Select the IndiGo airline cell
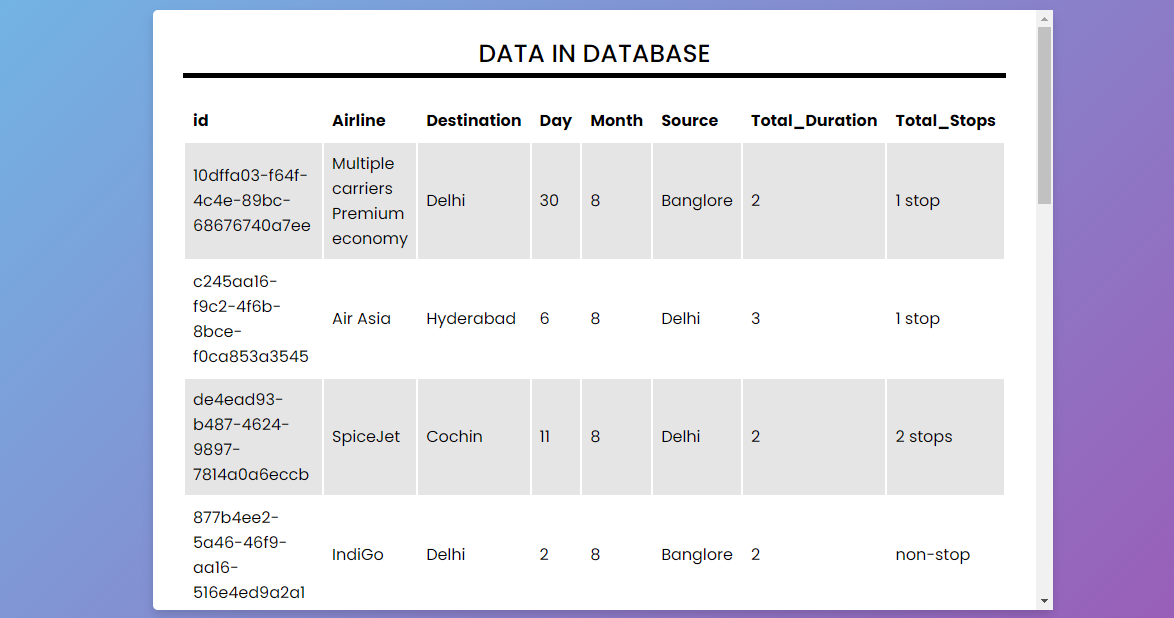This screenshot has height=618, width=1174. tap(357, 554)
